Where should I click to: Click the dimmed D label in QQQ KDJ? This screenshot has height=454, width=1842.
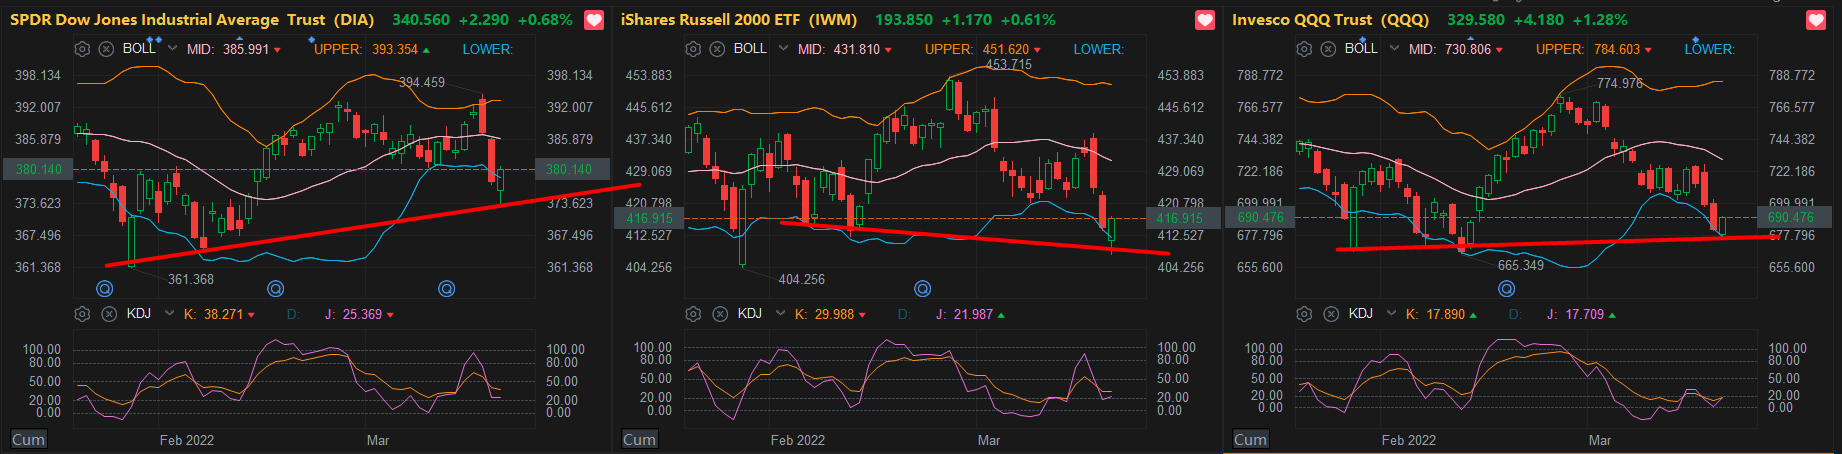coord(1515,314)
